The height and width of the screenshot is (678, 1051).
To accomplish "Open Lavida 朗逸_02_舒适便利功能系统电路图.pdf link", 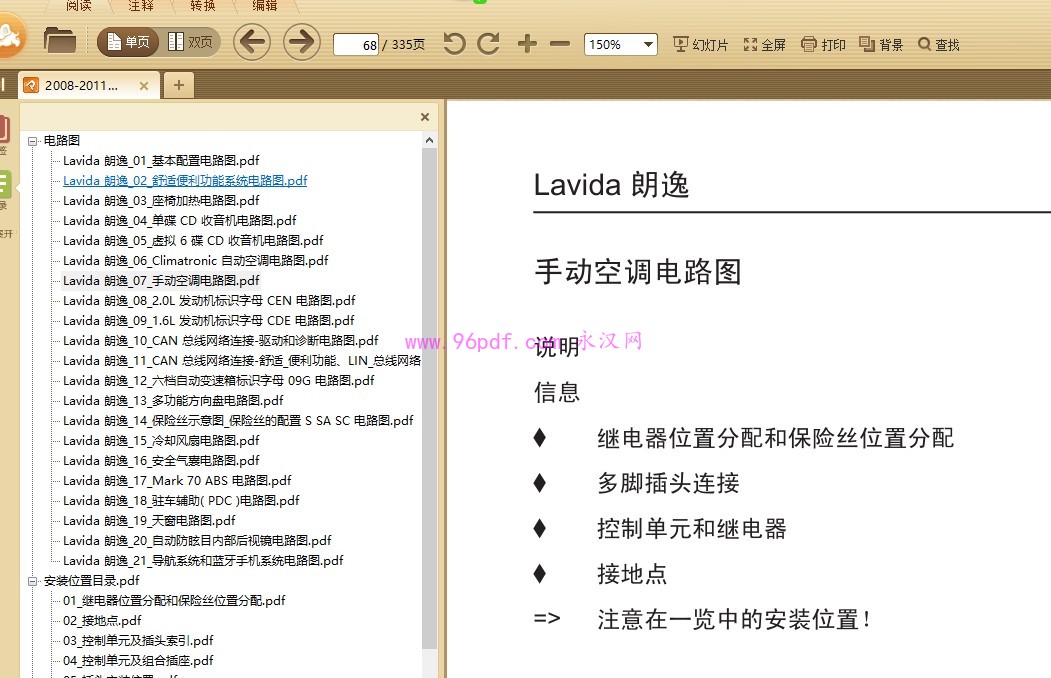I will click(x=185, y=181).
